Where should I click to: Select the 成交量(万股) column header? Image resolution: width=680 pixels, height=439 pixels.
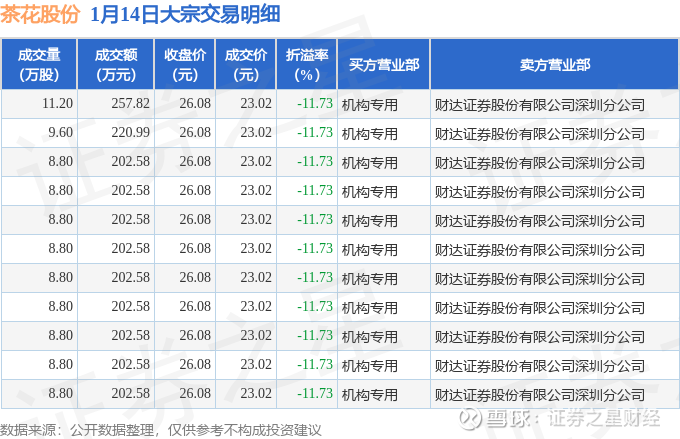pos(39,64)
